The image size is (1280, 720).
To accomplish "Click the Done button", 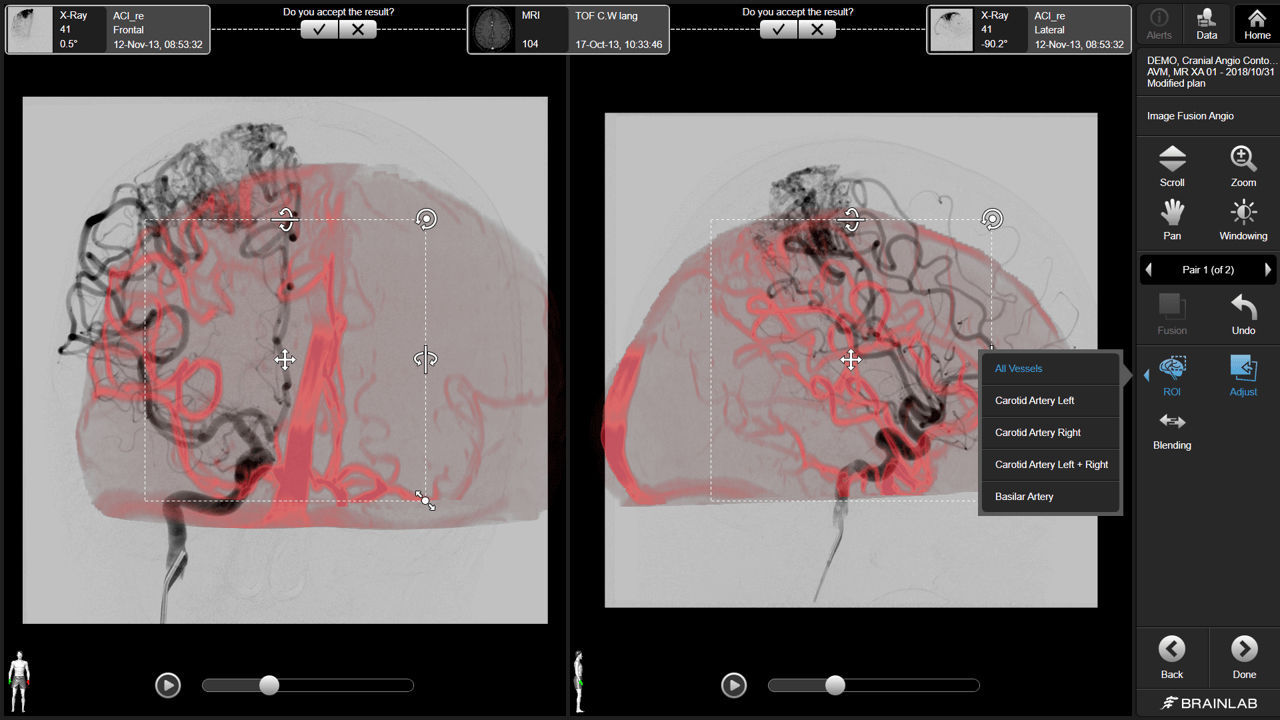I will [x=1243, y=657].
